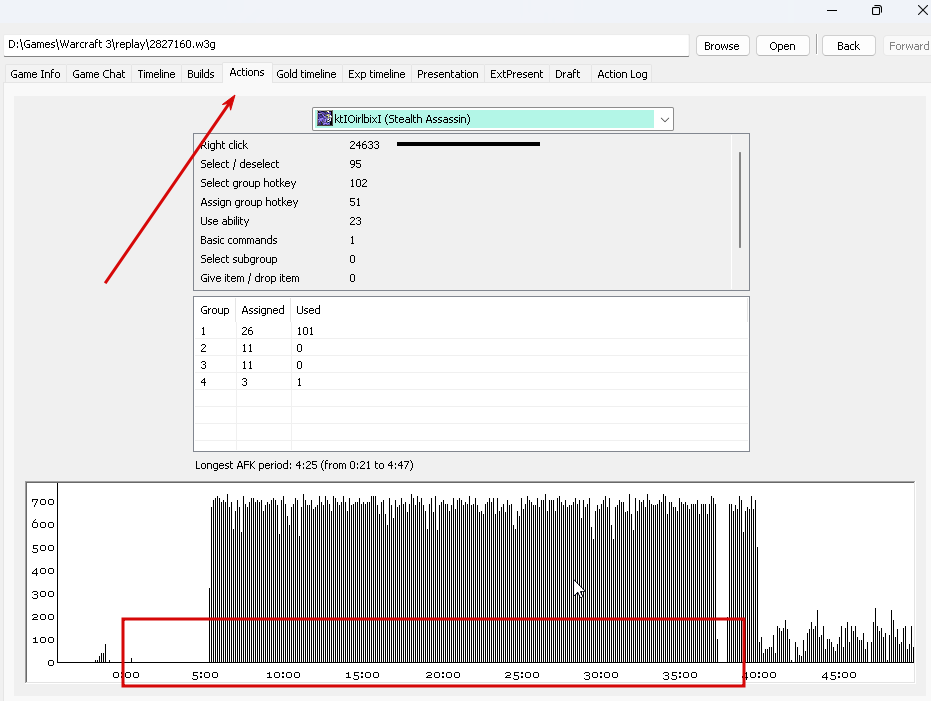Select group 1 row with 101 used
The image size is (931, 701).
click(x=471, y=331)
